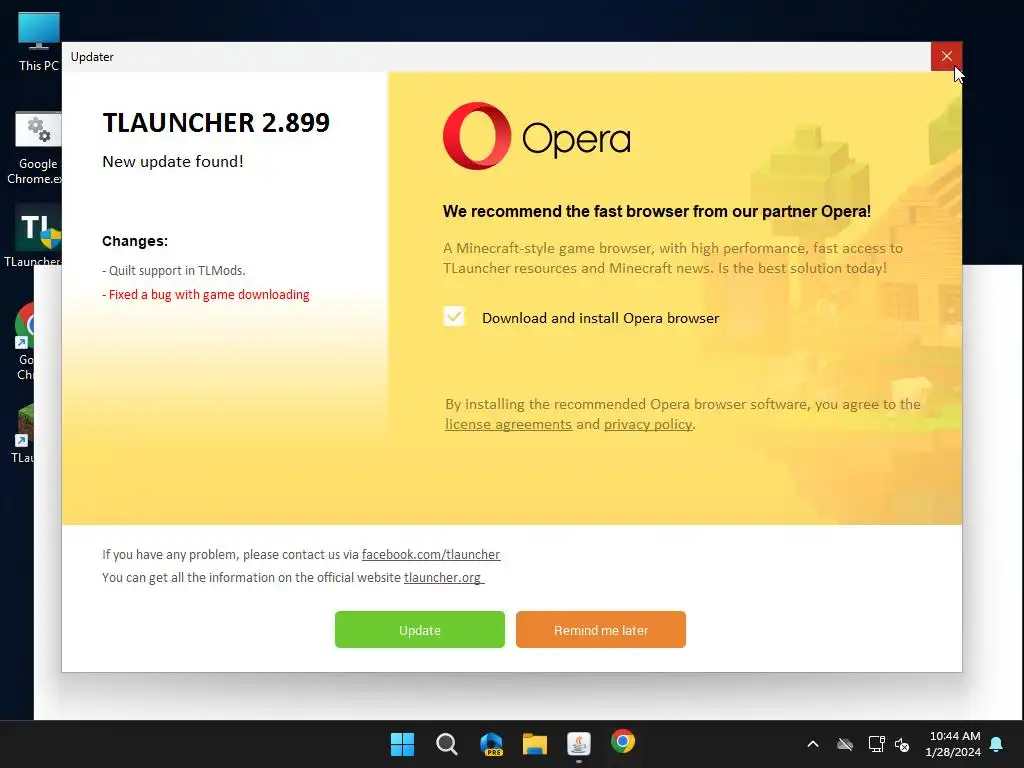Click the Opera recommendation headline

point(656,211)
